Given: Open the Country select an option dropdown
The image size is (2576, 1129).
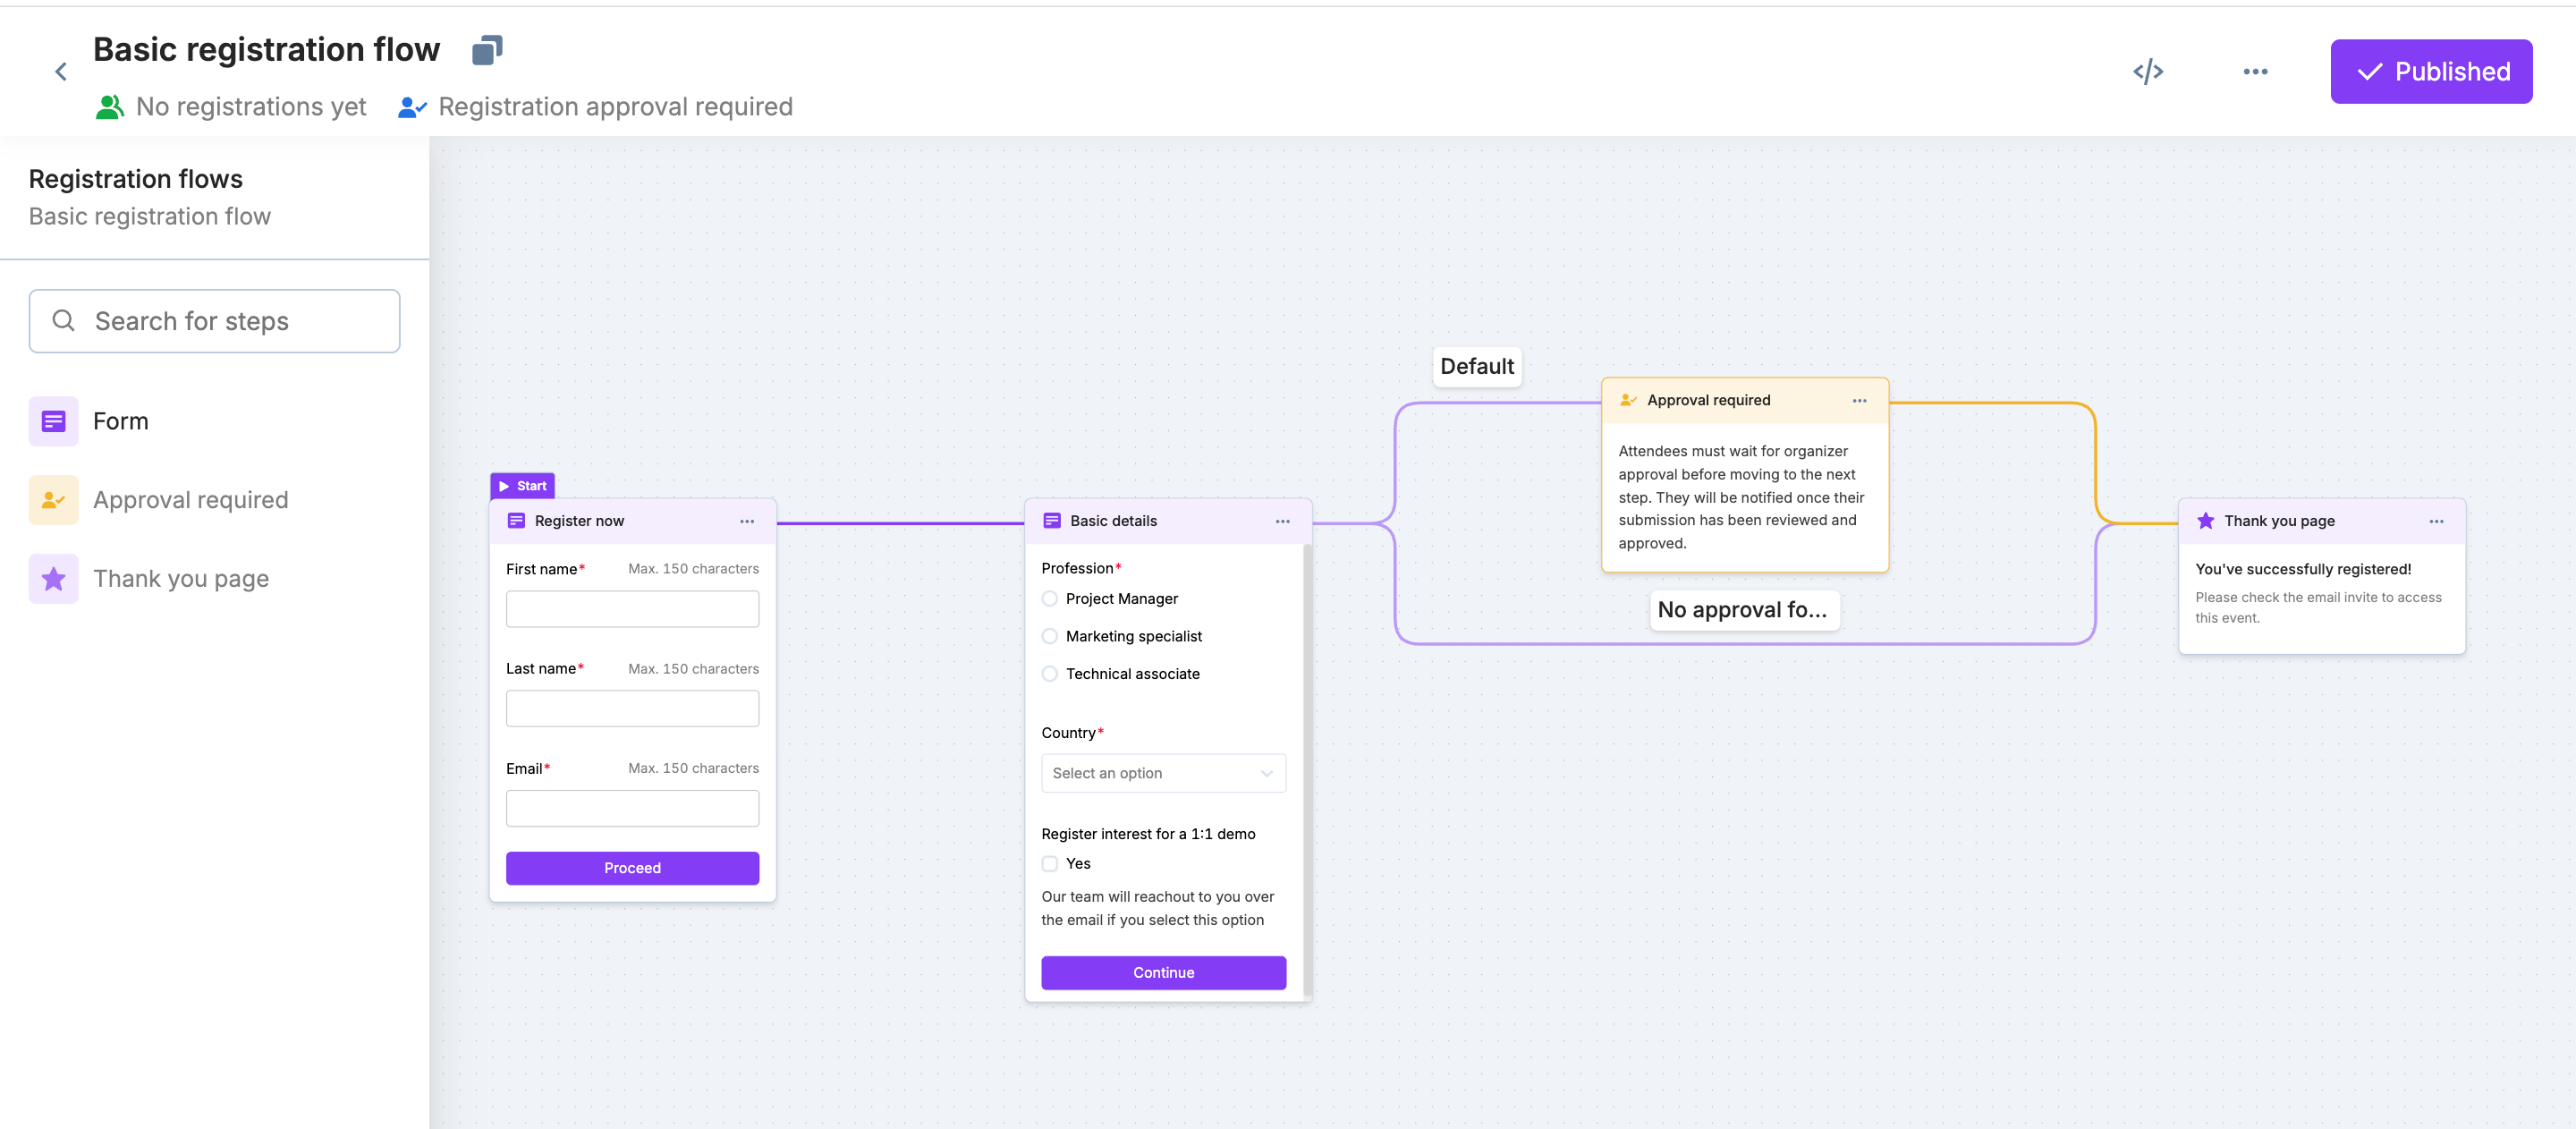Looking at the screenshot, I should coord(1162,773).
